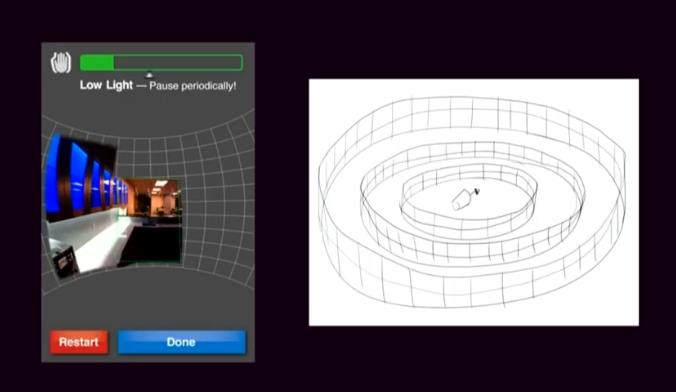
Task: Click the small marker below progress bar
Action: tap(149, 75)
